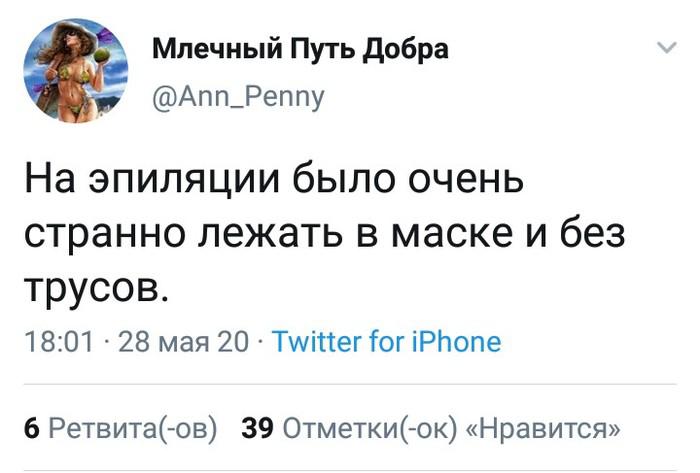The height and width of the screenshot is (473, 700).
Task: Click the retweet count number 6
Action: (30, 429)
